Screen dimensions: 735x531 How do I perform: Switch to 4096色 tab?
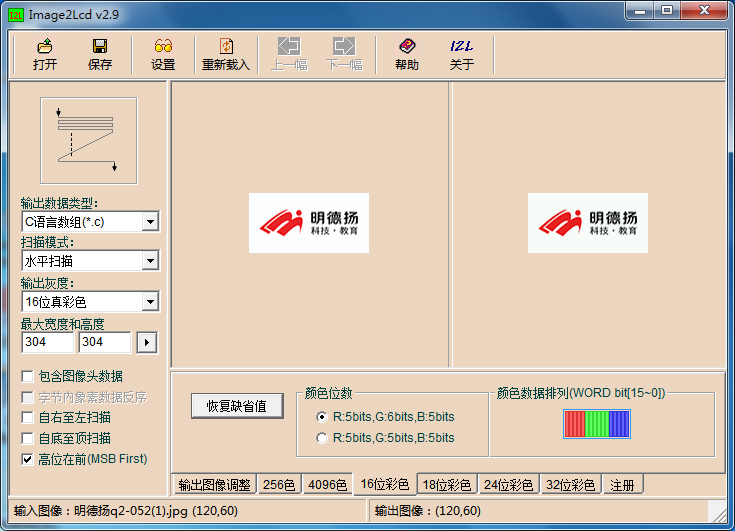(x=327, y=485)
